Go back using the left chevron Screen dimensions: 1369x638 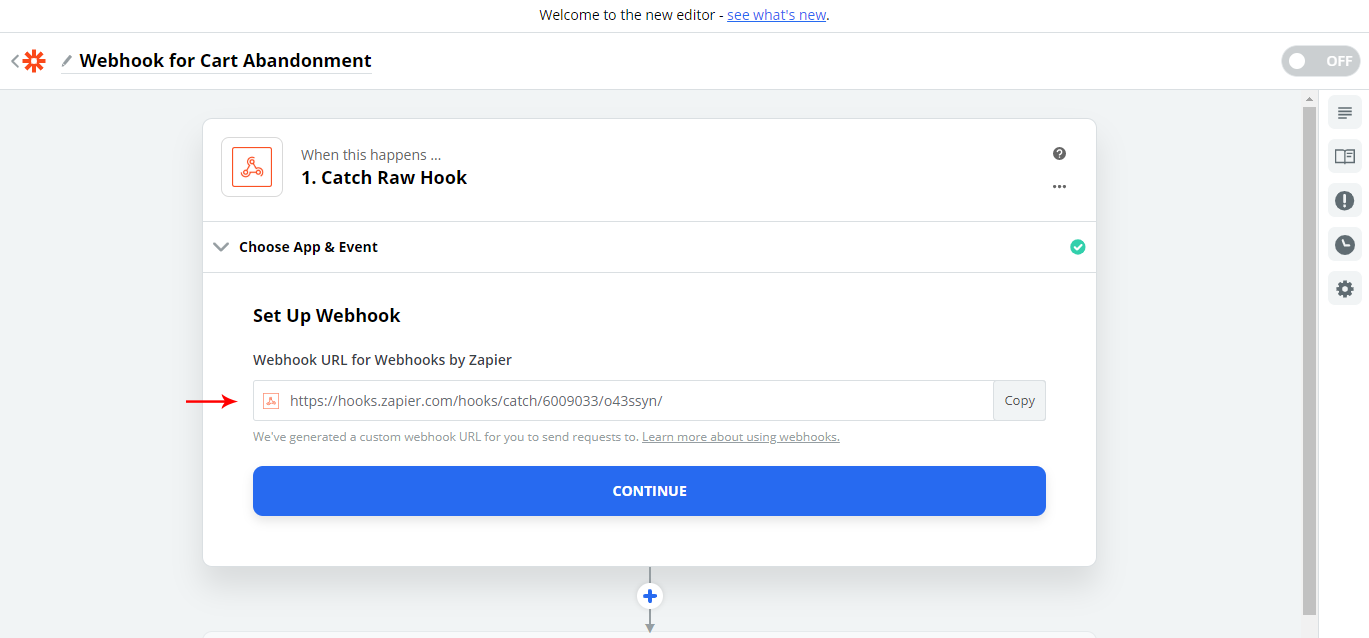pos(15,61)
